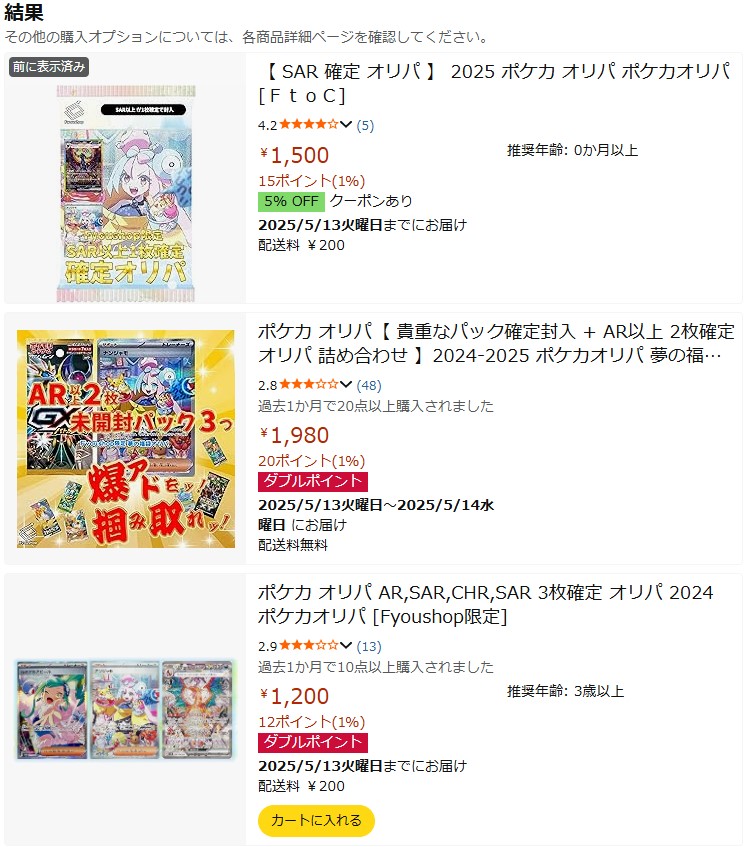Click the ¥1,980 price link
Screen dimensions: 744x847
[294, 435]
